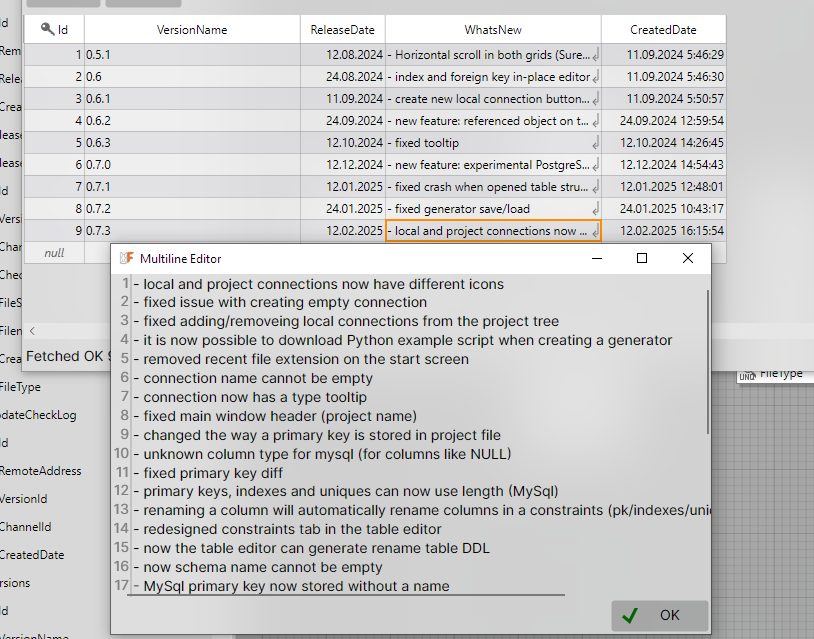814x639 pixels.
Task: Click line 7 'connection now has a type tooltip'
Action: point(250,397)
